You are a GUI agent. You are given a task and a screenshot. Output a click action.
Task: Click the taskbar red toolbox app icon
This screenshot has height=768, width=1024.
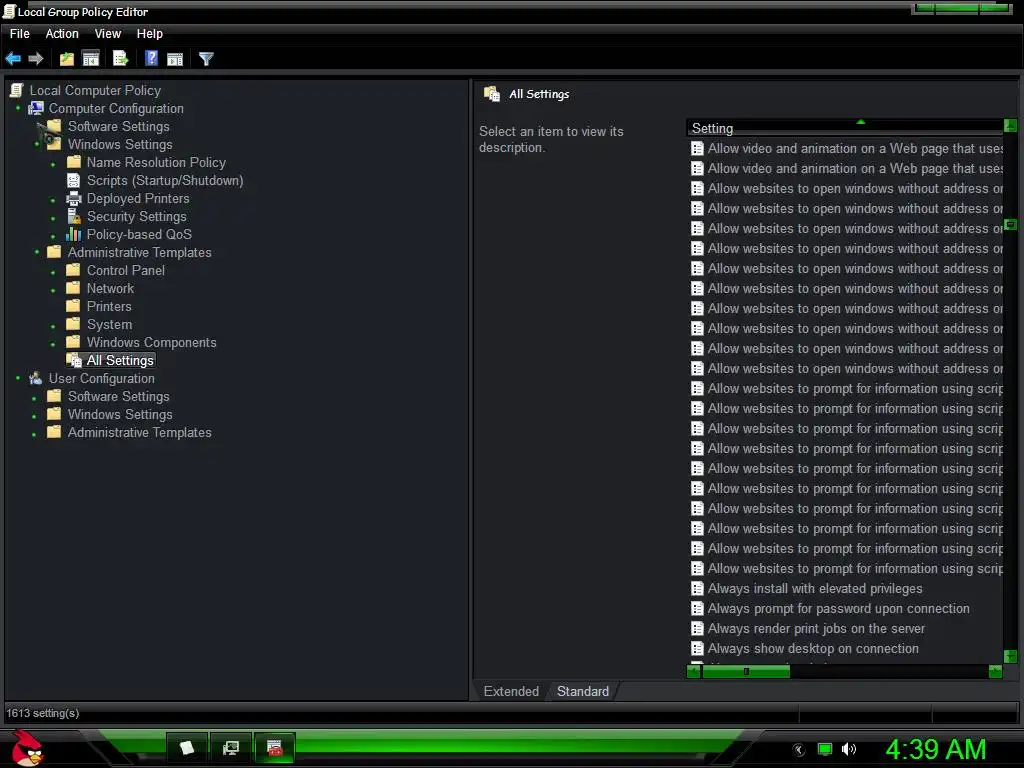coord(275,748)
